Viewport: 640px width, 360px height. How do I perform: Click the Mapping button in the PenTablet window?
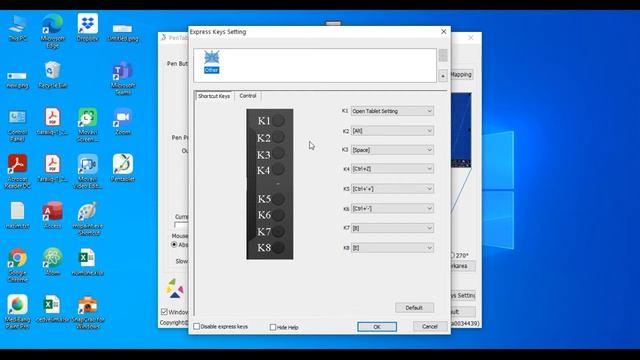pyautogui.click(x=462, y=74)
